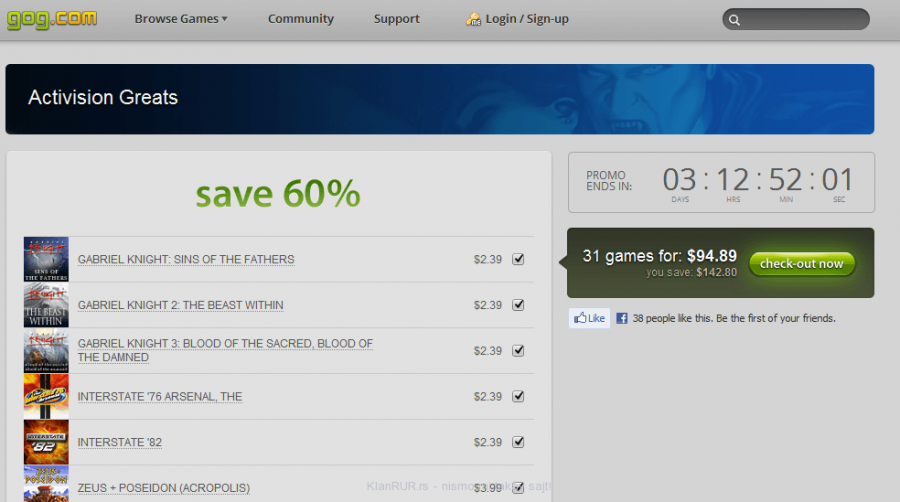Open Gabriel Knight: Sins of the Fathers cover

pyautogui.click(x=46, y=259)
